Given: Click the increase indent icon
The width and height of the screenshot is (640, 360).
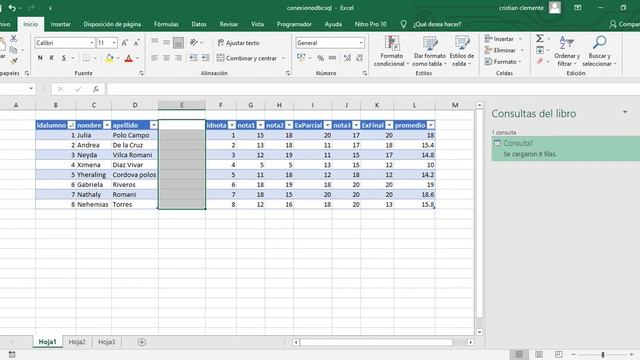Looking at the screenshot, I should pos(205,58).
